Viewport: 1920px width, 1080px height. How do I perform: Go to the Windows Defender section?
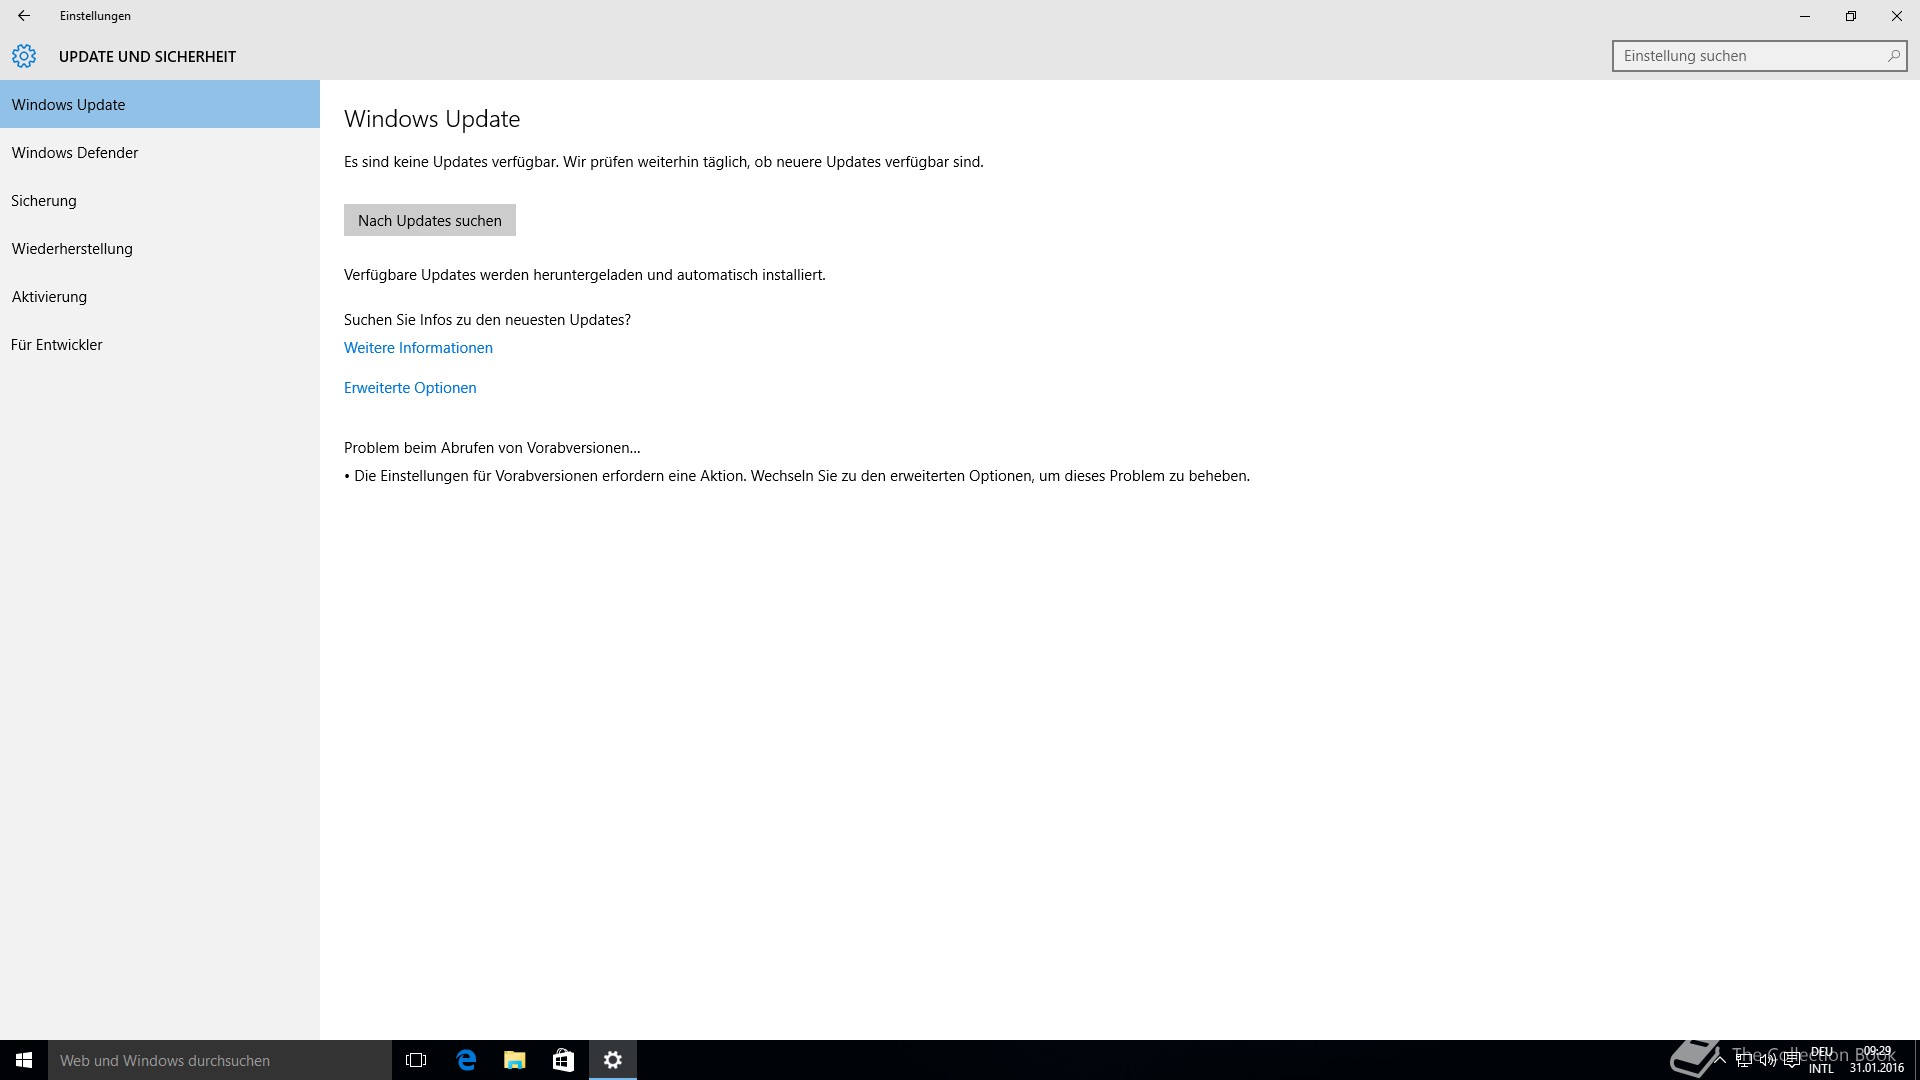[160, 152]
